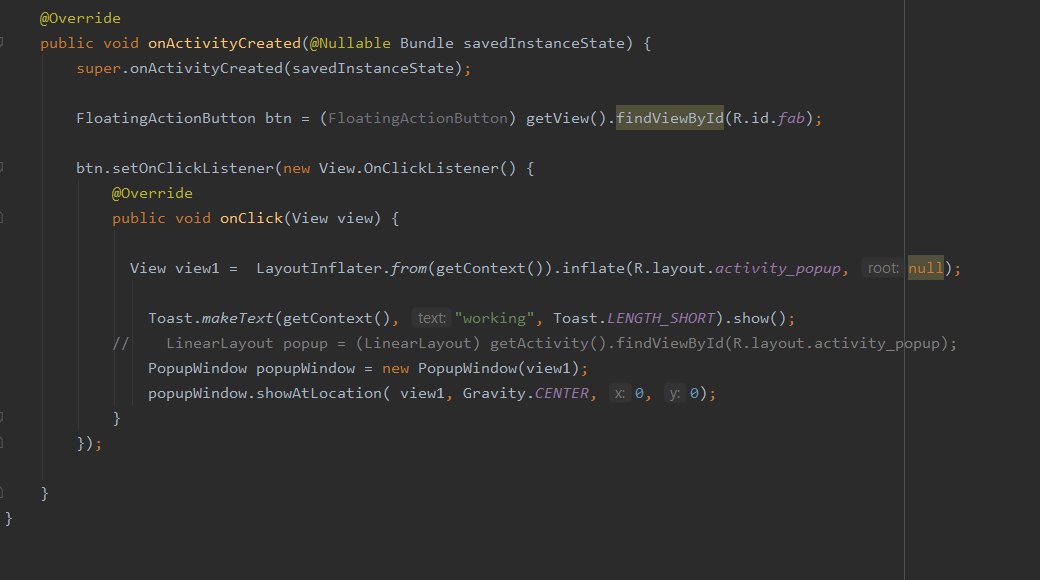Viewport: 1040px width, 580px height.
Task: Click the getView() call
Action: [566, 118]
